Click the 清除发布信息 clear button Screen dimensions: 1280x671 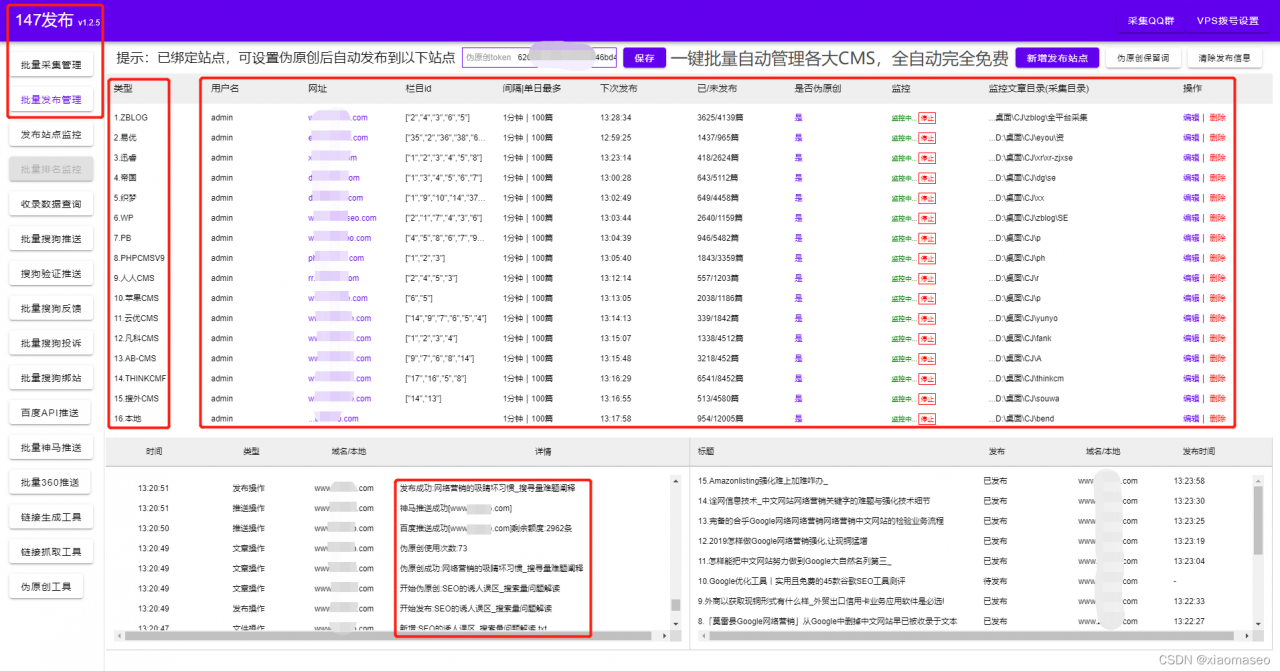(x=1224, y=58)
